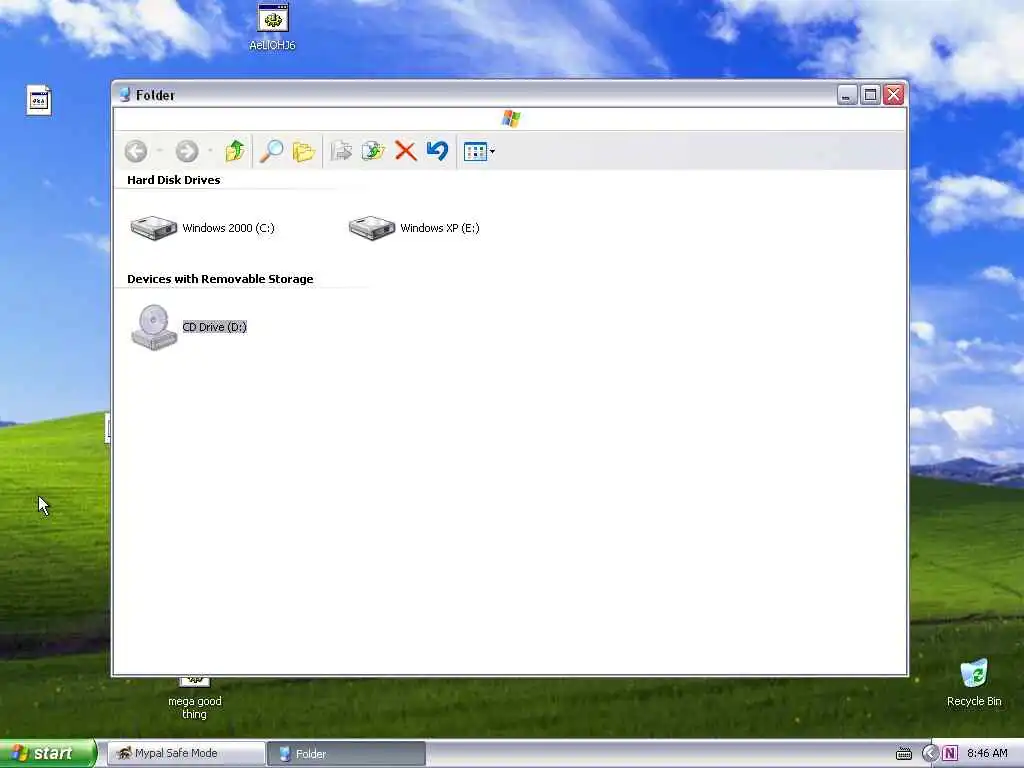Expand hidden tray icons chevron
1024x768 pixels.
(929, 754)
